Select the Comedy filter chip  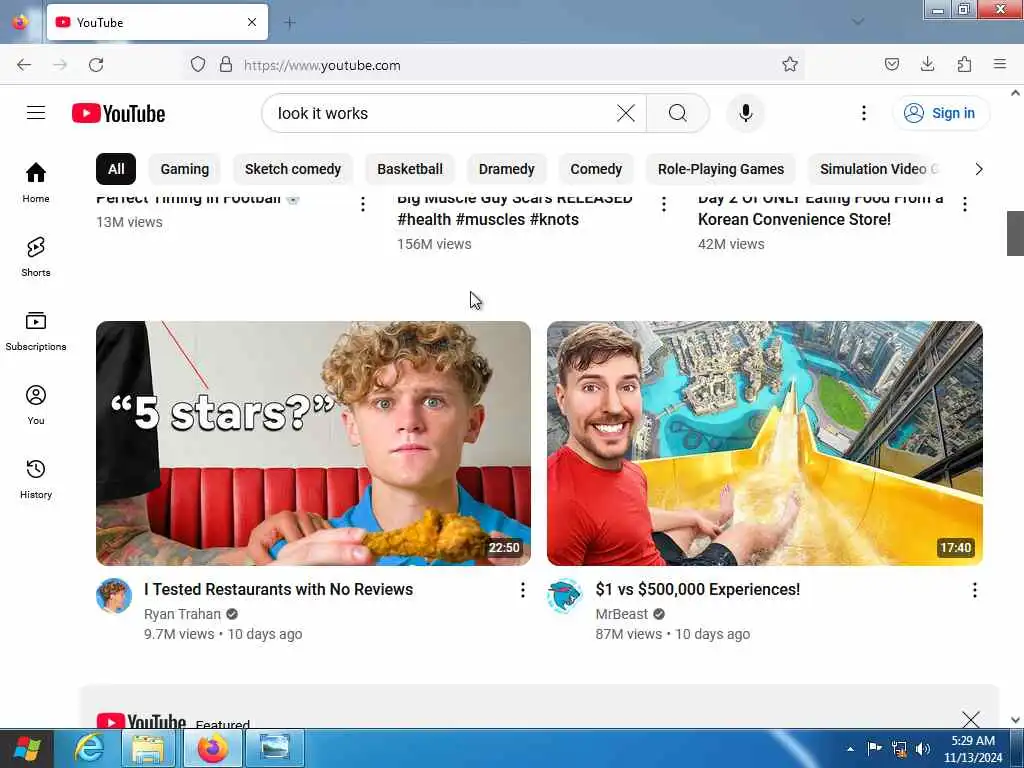[596, 169]
